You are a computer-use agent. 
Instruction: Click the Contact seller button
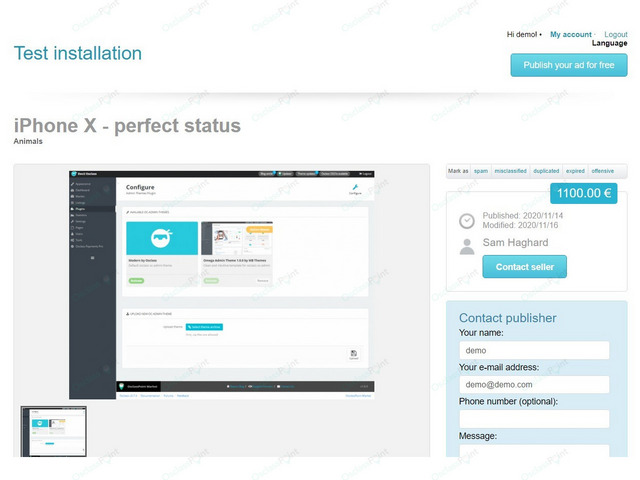[x=524, y=267]
